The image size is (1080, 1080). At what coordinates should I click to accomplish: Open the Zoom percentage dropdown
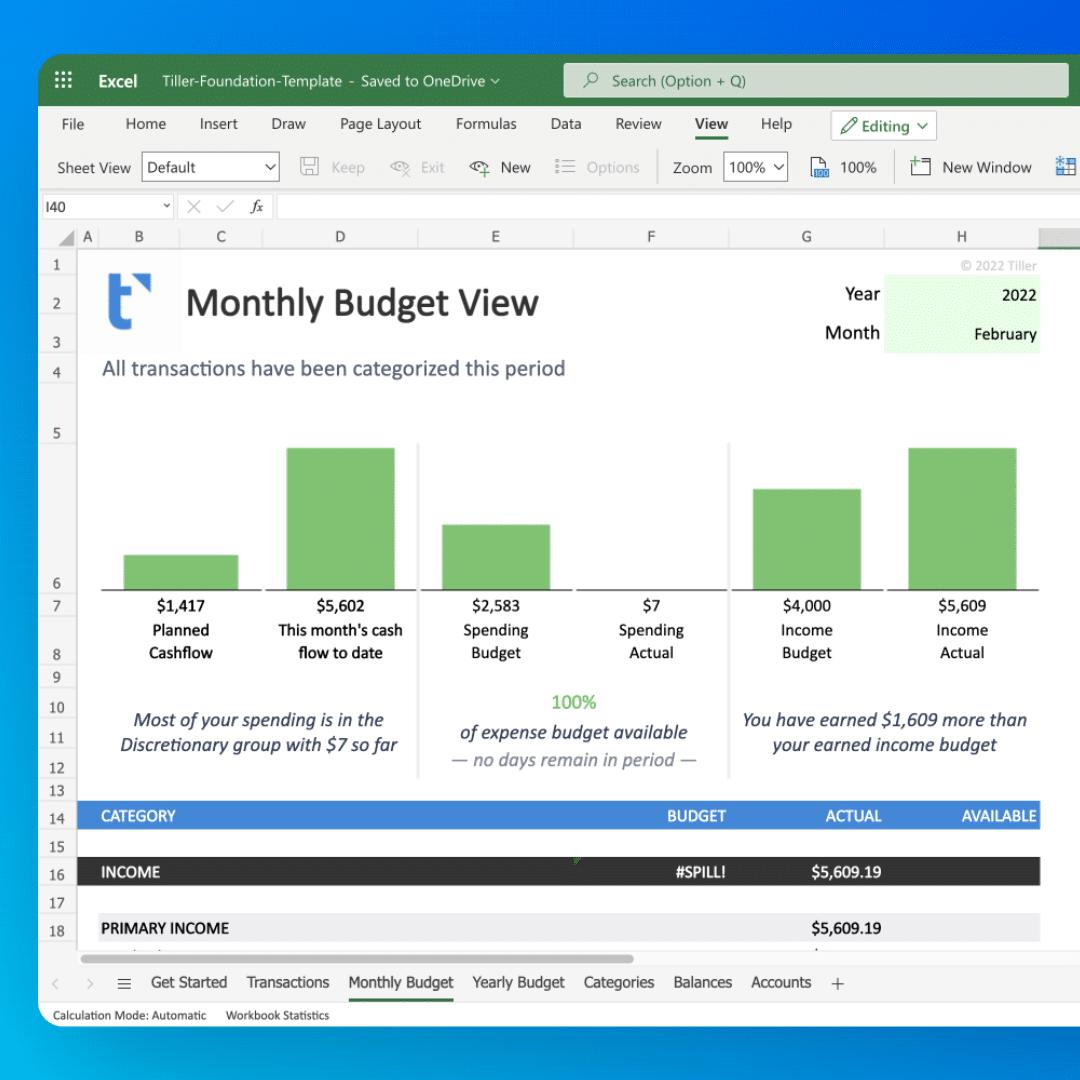click(x=755, y=167)
